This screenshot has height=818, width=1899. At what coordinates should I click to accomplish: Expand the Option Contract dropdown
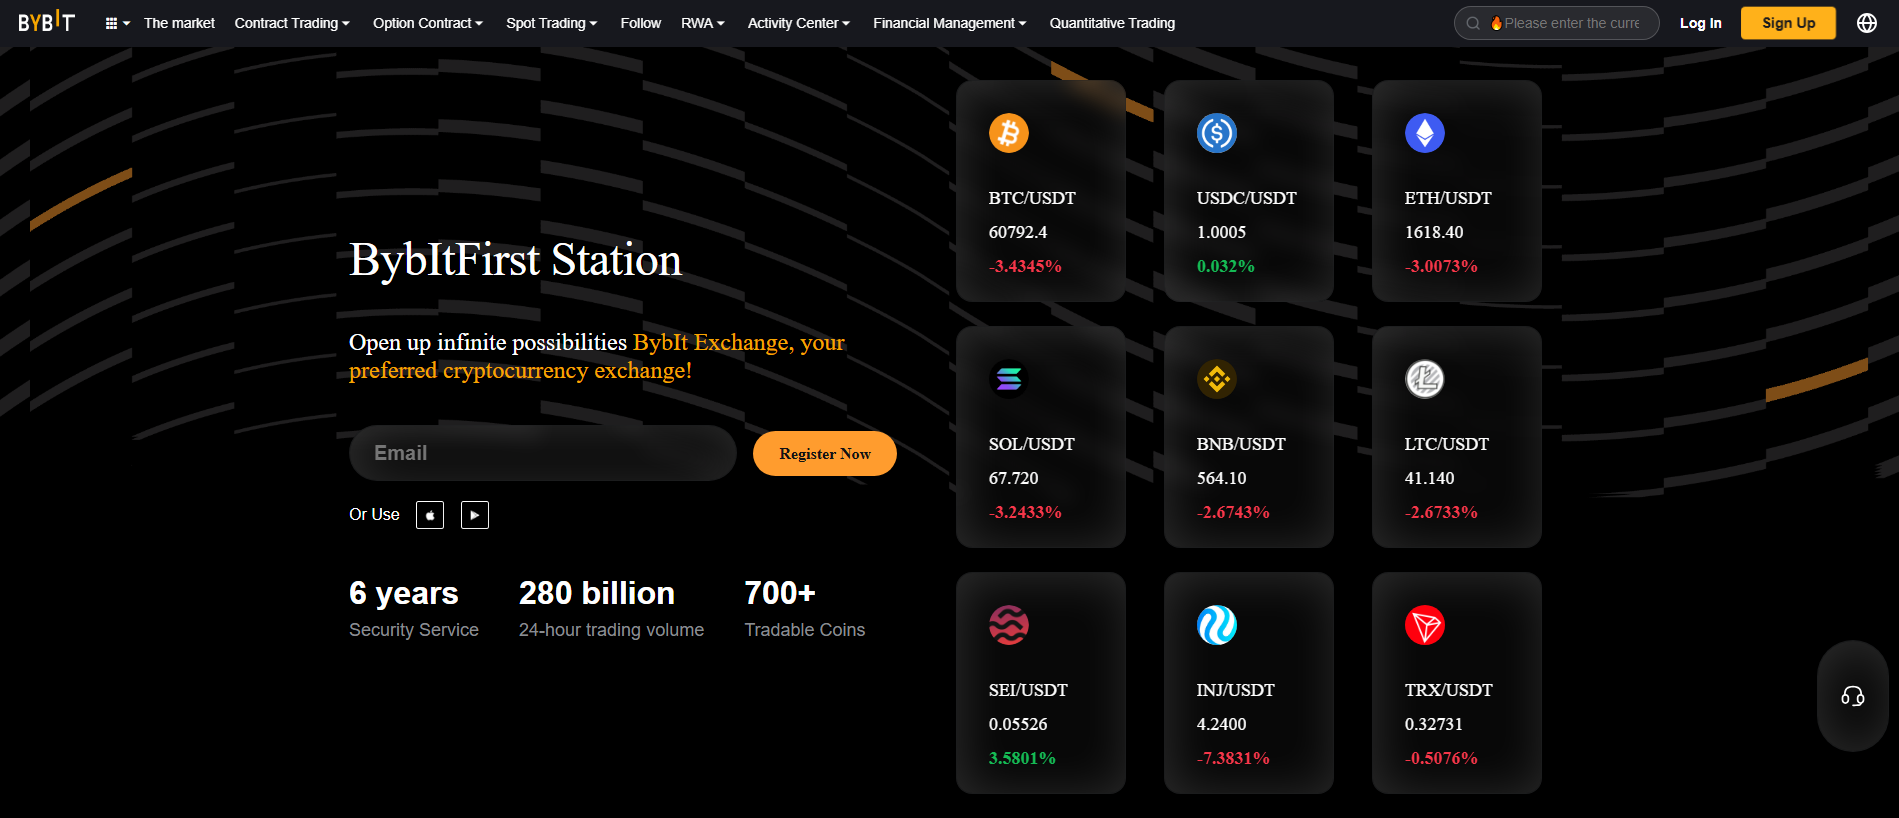point(428,23)
